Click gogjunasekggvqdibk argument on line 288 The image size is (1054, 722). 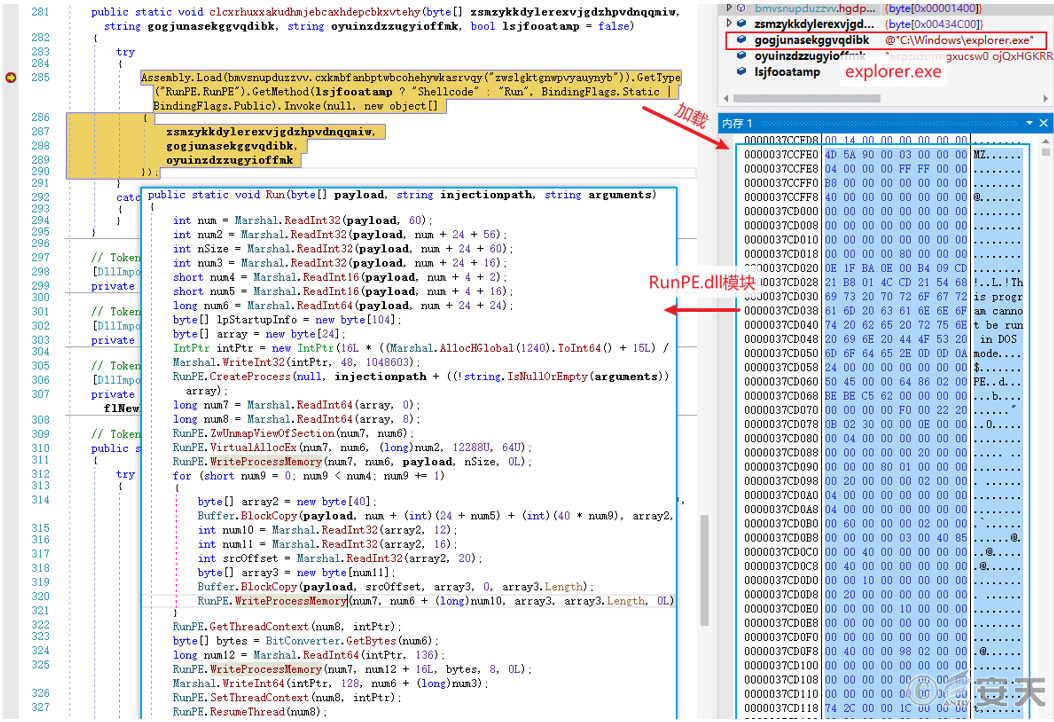click(231, 146)
